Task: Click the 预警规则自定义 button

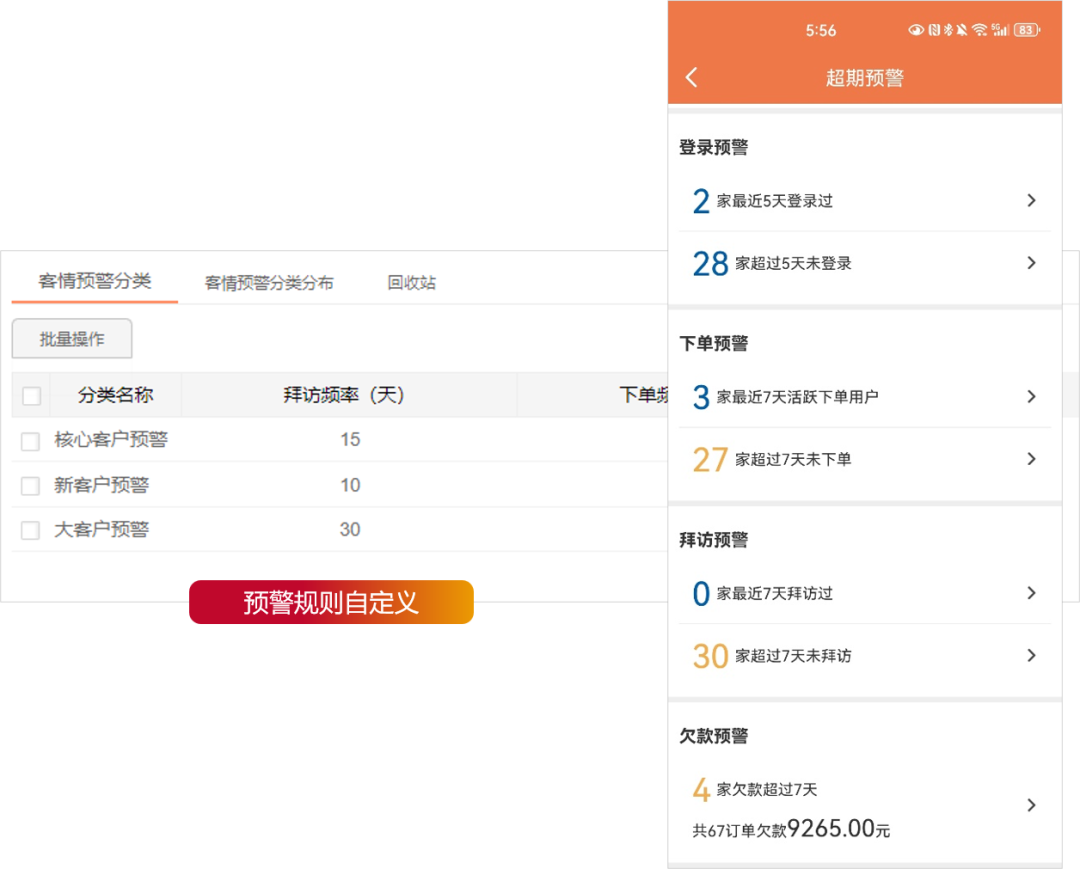Action: point(331,603)
